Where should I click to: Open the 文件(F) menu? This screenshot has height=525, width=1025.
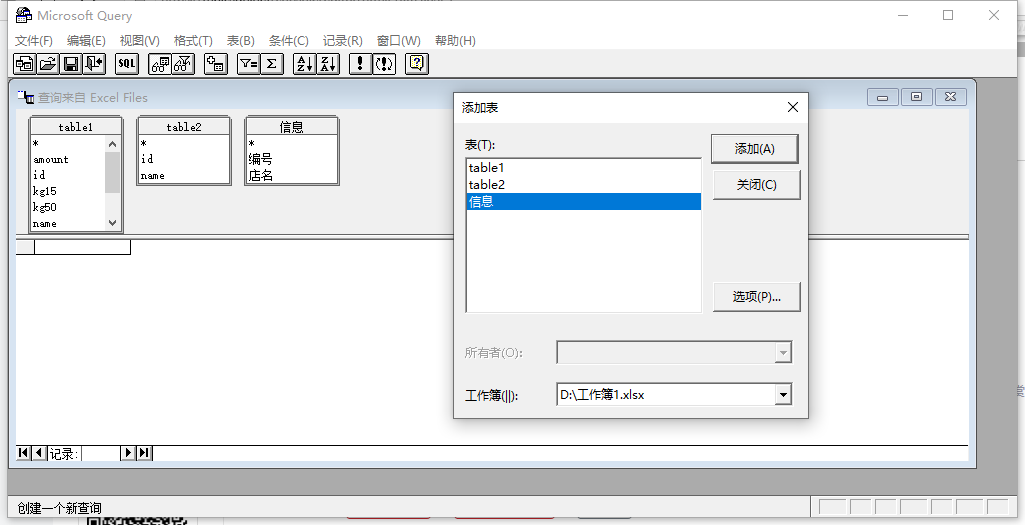[x=33, y=41]
